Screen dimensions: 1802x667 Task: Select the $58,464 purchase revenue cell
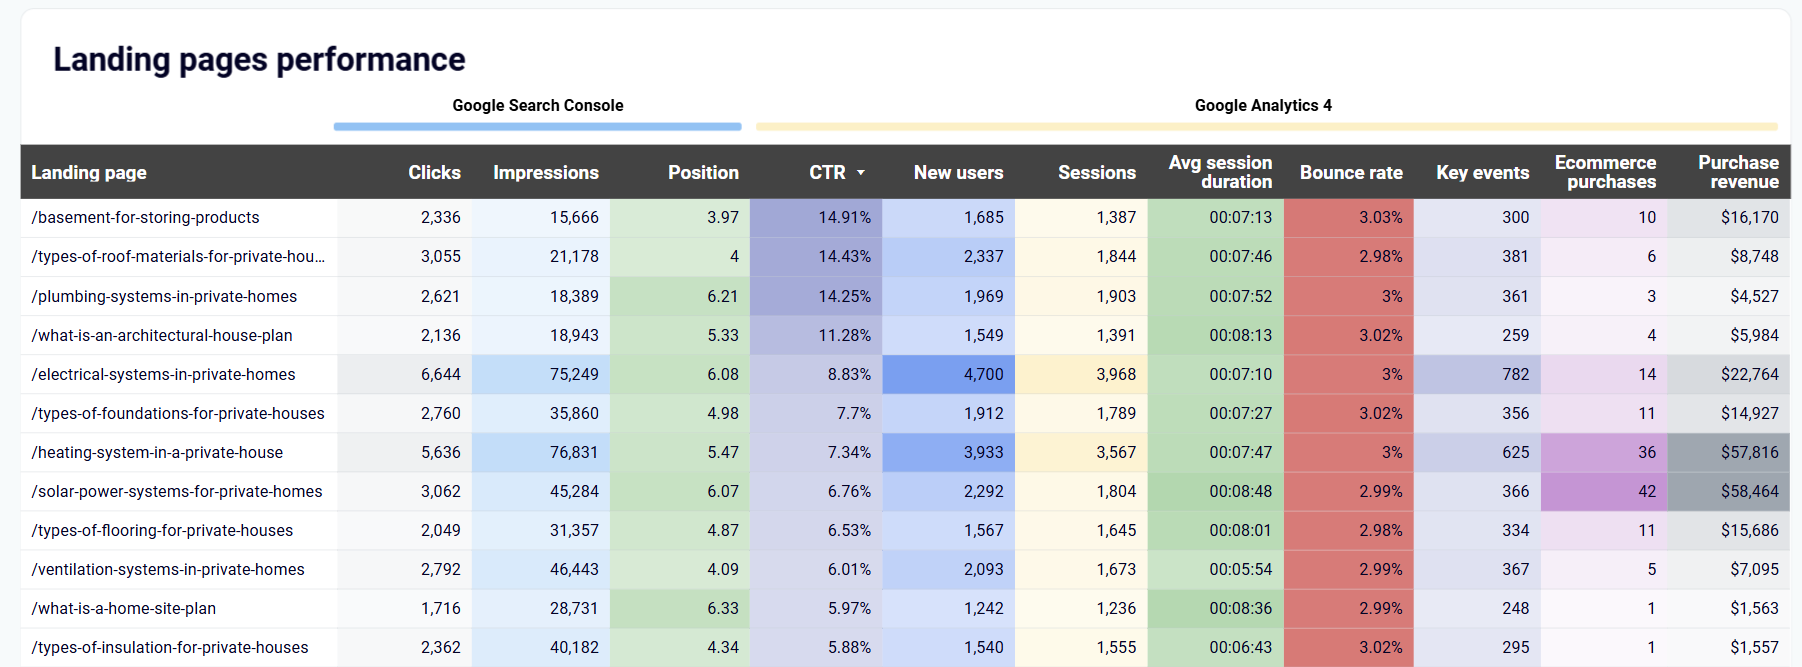[1749, 491]
